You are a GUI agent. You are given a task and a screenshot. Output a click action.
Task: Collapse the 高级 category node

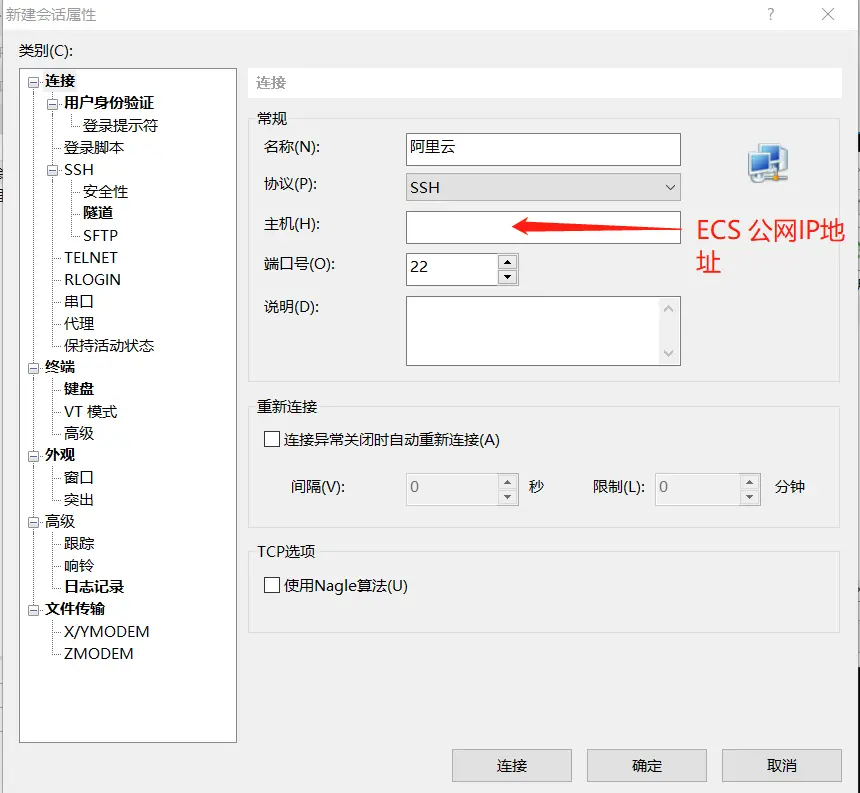(33, 522)
